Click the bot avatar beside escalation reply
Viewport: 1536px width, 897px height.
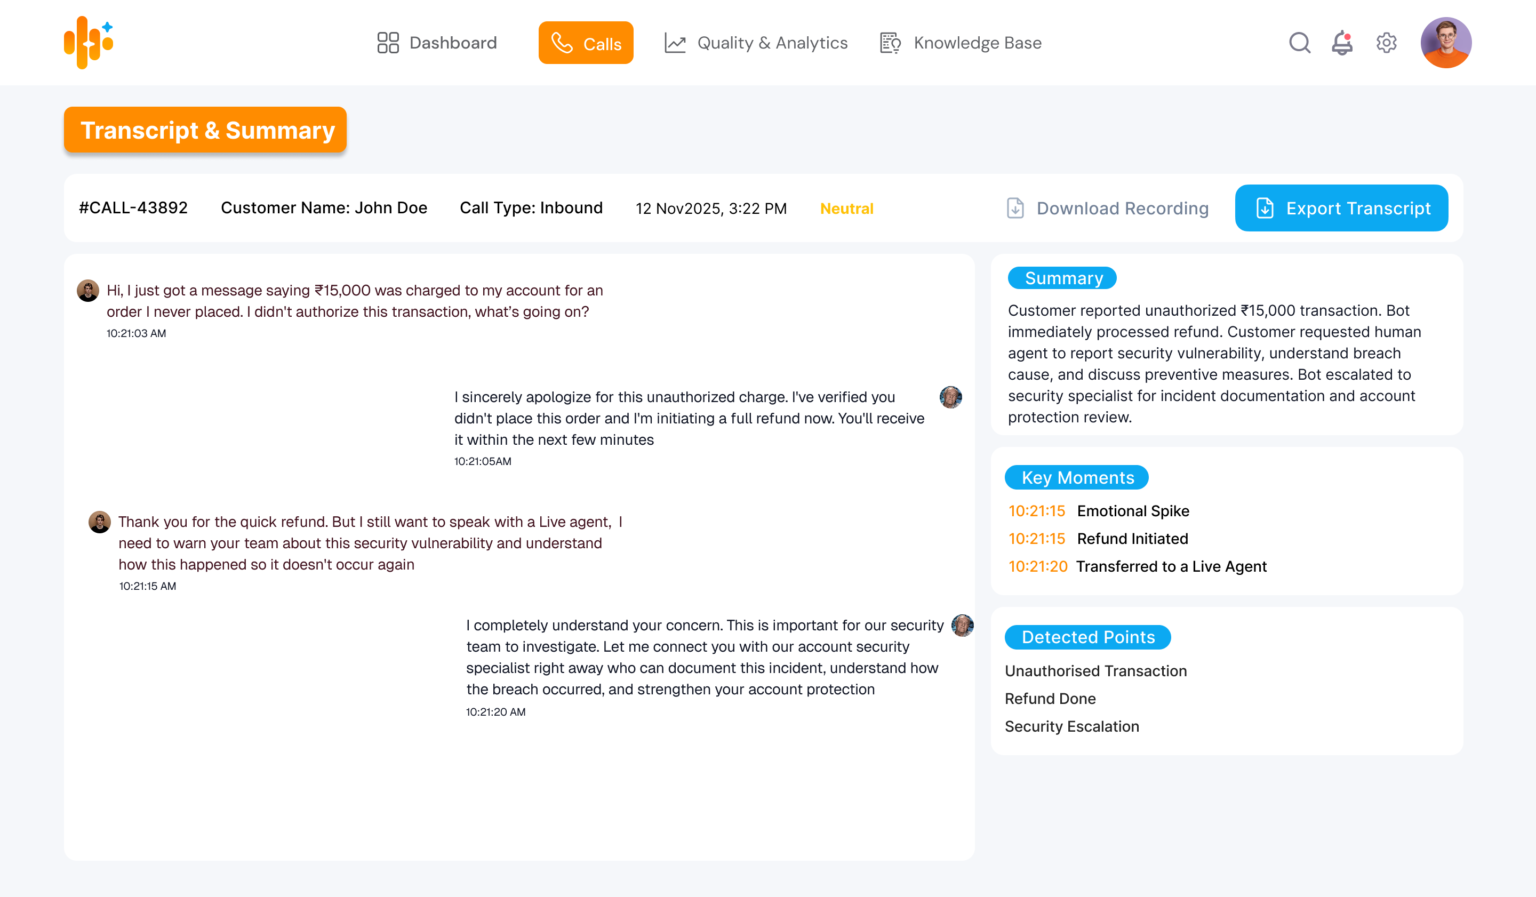pos(962,626)
